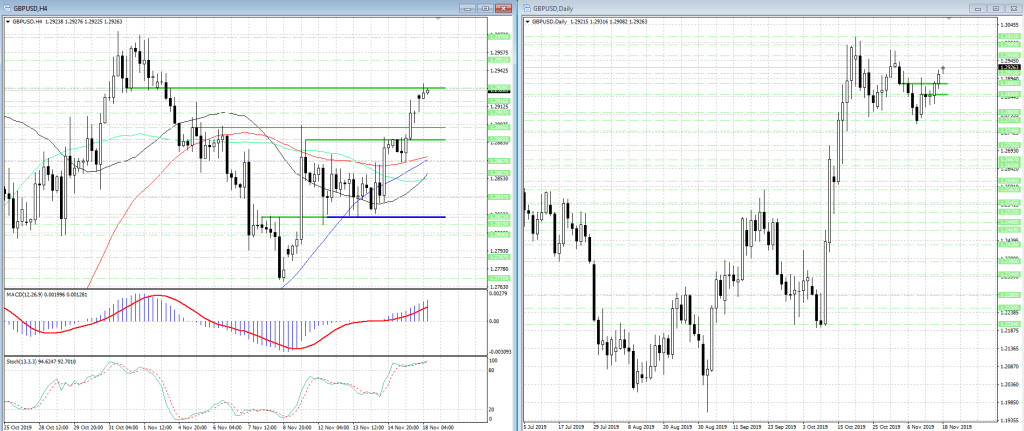1024x431 pixels.
Task: Close the GBPUSD,H4 chart window
Action: [502, 8]
